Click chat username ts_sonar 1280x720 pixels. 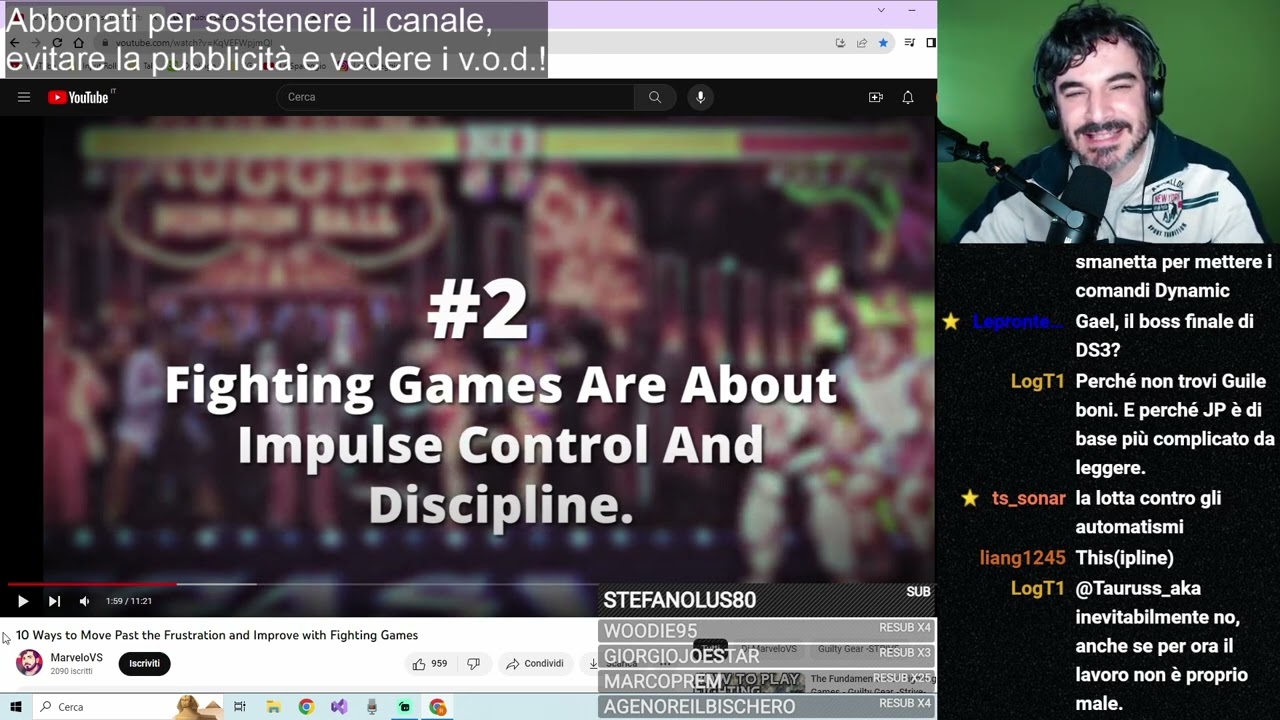(x=1029, y=498)
